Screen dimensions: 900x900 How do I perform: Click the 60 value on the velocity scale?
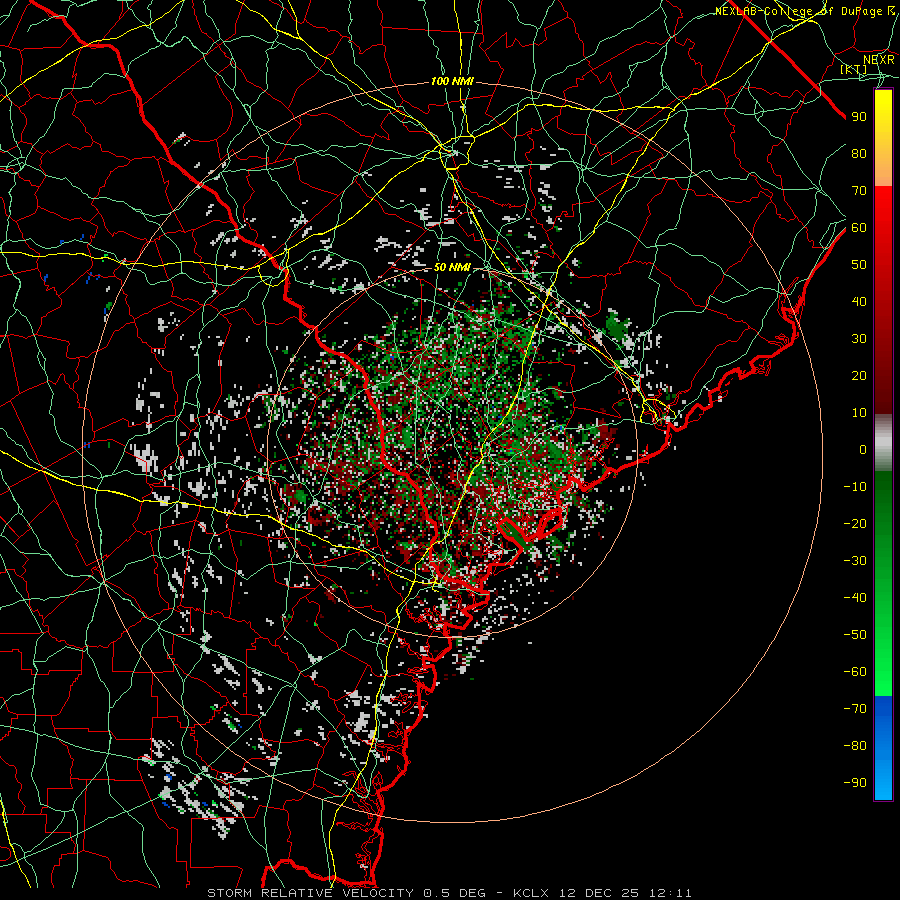859,227
